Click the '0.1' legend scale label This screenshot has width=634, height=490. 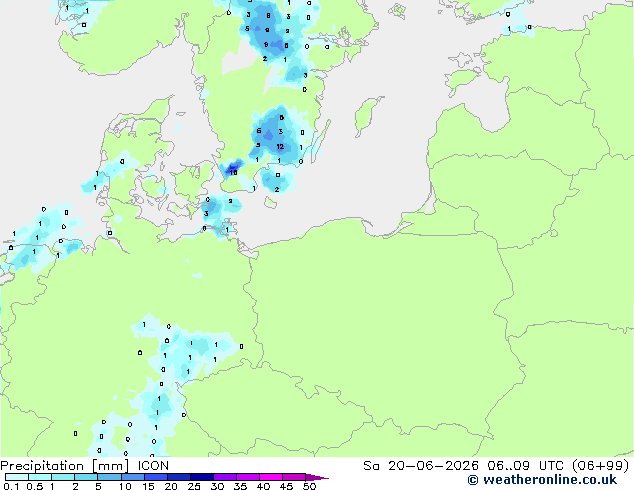pyautogui.click(x=11, y=486)
